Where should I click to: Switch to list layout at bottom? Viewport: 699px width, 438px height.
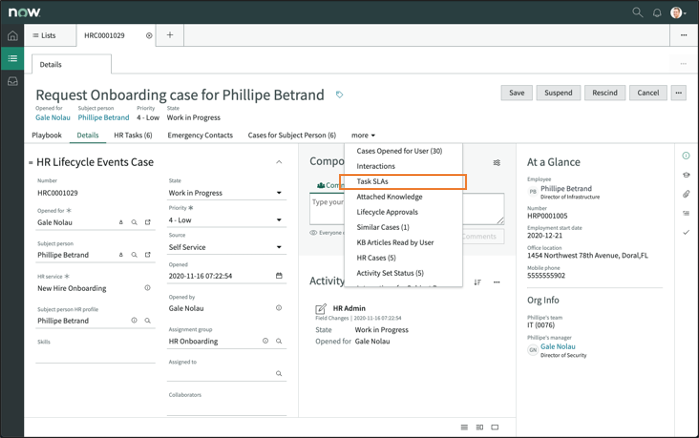464,427
